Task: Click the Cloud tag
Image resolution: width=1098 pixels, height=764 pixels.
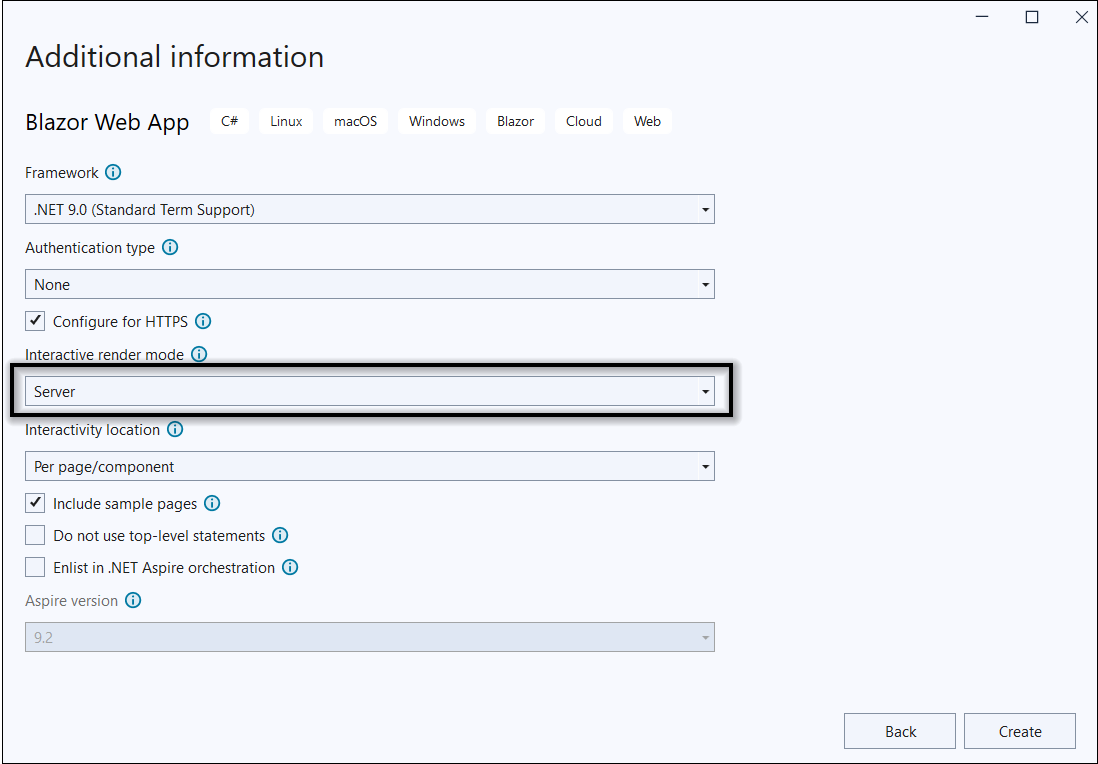Action: (584, 121)
